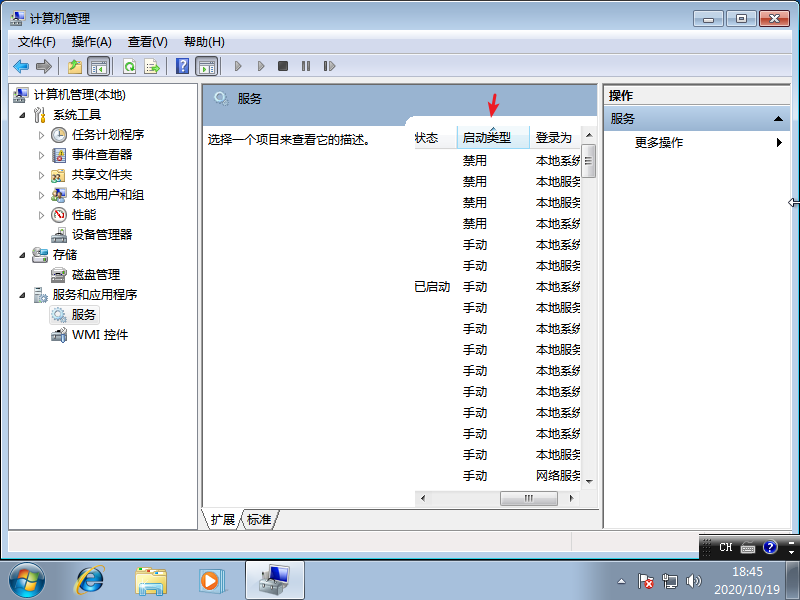Open the 查看(V) menu
Screen dimensions: 800x600
pyautogui.click(x=146, y=41)
